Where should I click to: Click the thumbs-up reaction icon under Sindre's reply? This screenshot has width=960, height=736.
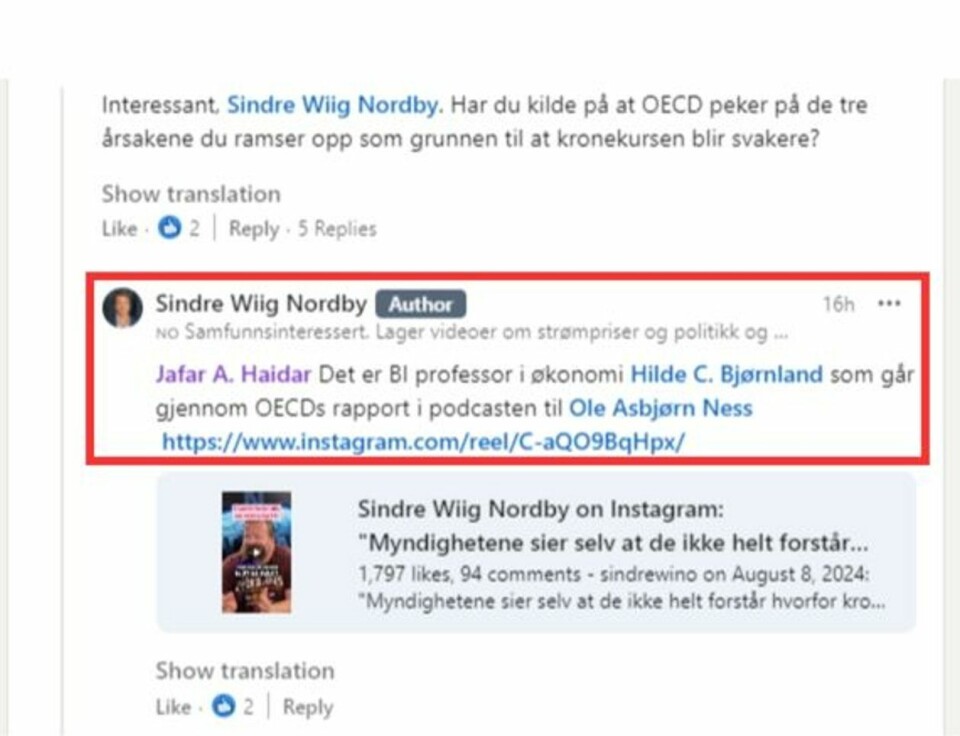pos(223,707)
